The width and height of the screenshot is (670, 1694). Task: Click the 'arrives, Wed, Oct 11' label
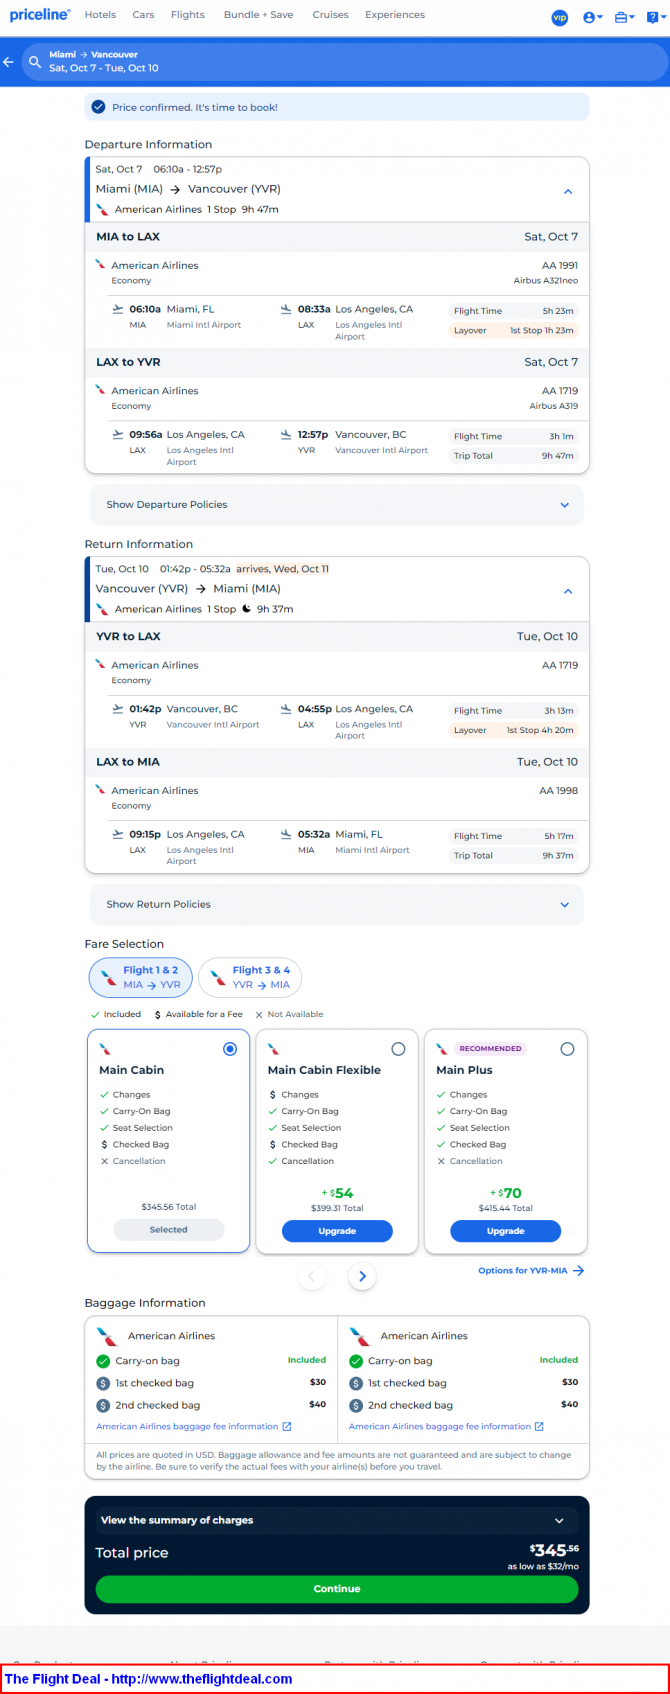[283, 569]
